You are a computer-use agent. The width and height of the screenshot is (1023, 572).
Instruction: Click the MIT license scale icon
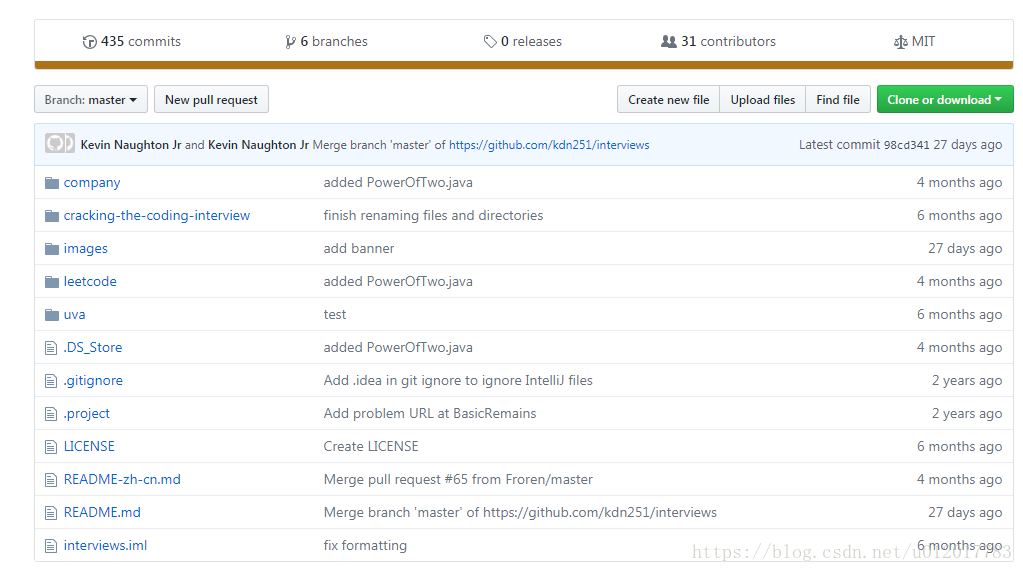pyautogui.click(x=901, y=42)
